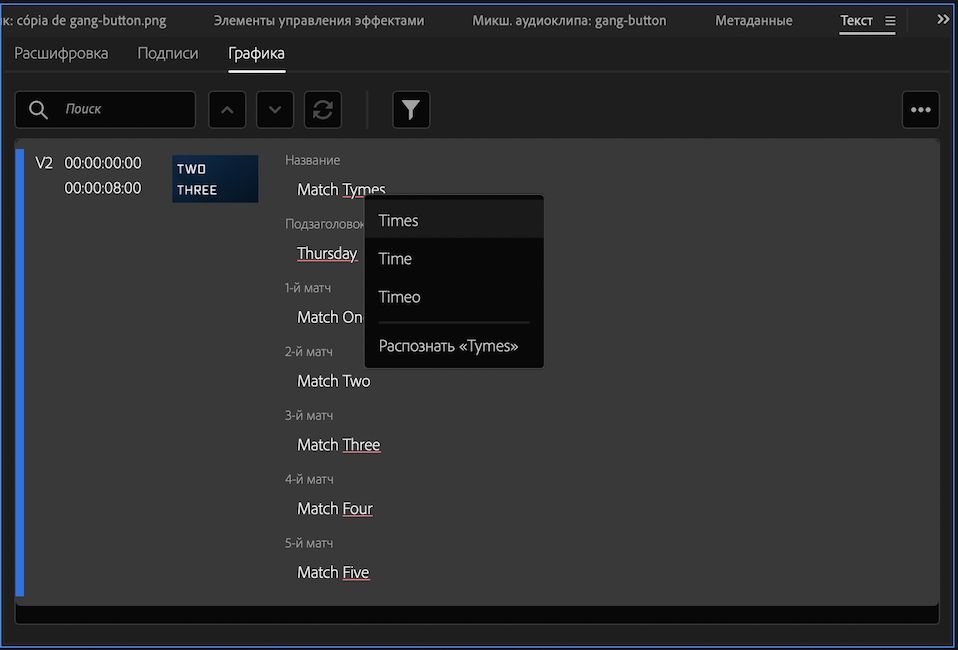Select the Графика tab
958x650 pixels.
pyautogui.click(x=257, y=53)
